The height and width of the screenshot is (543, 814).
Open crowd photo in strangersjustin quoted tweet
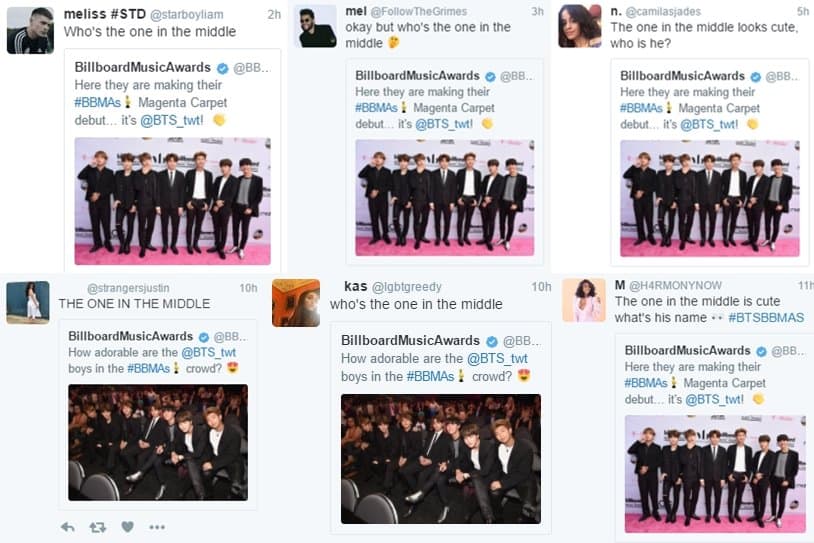coord(158,442)
